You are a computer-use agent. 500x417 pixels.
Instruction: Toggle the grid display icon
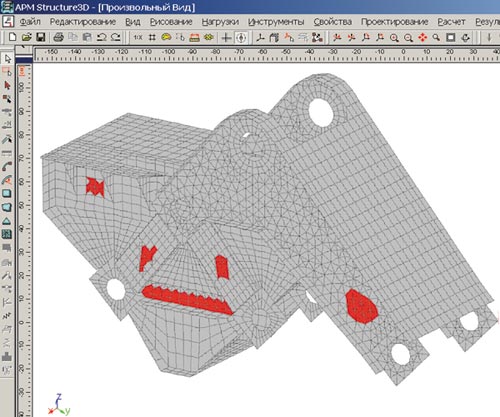[x=152, y=37]
